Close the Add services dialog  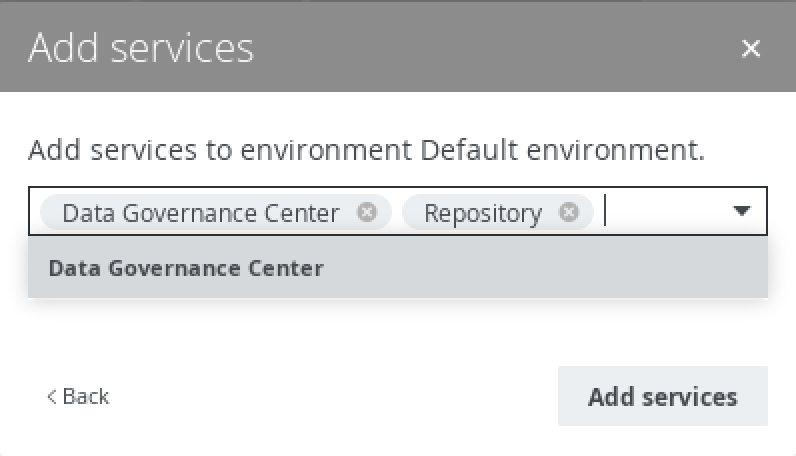pos(751,48)
